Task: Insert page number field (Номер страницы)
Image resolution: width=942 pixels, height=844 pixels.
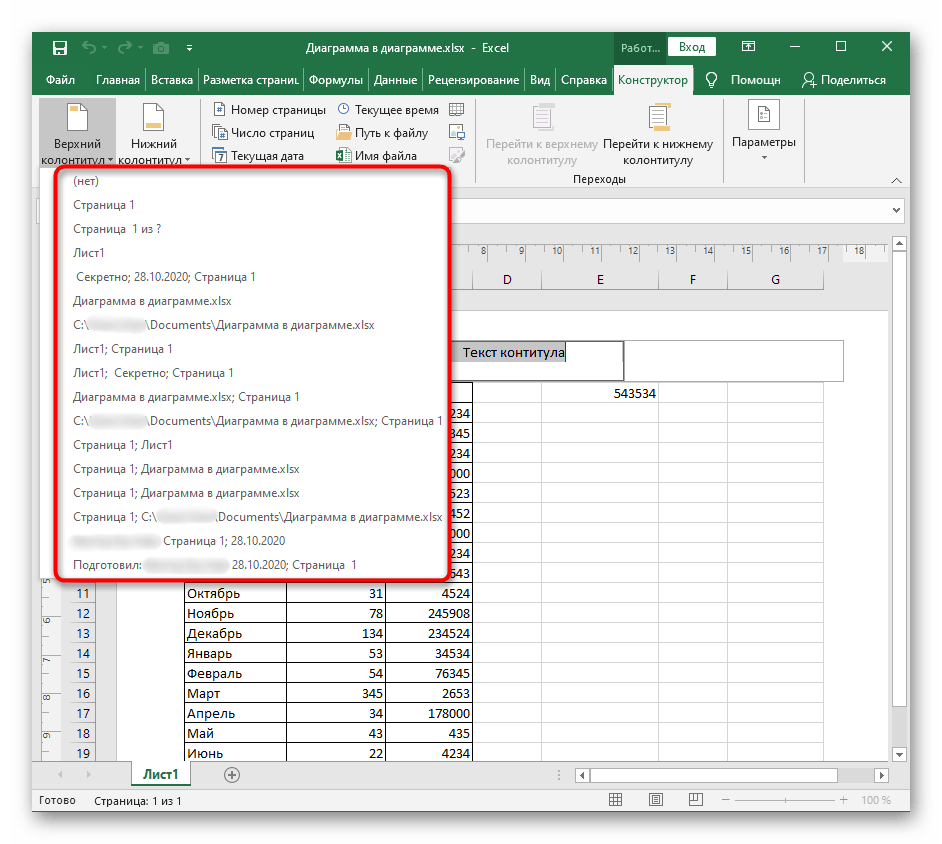Action: [269, 110]
